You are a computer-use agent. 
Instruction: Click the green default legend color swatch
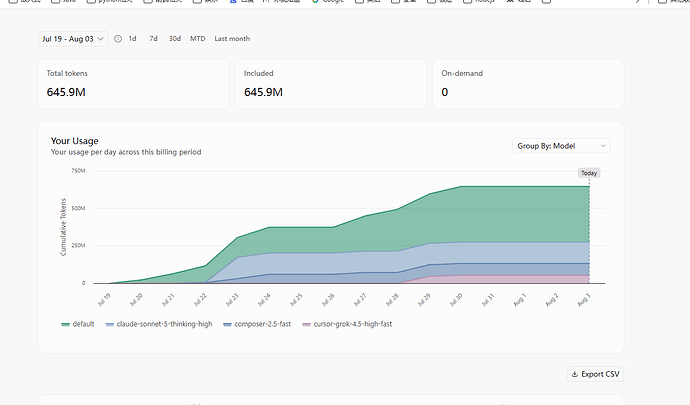(x=66, y=324)
